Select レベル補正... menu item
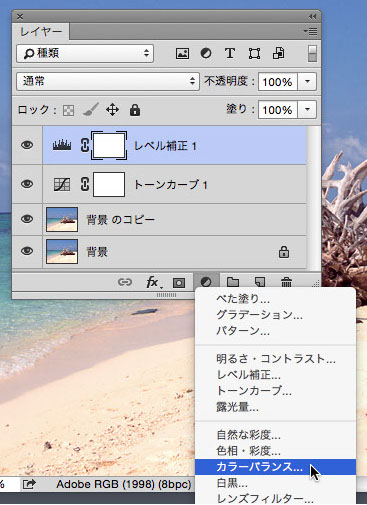 [x=275, y=375]
